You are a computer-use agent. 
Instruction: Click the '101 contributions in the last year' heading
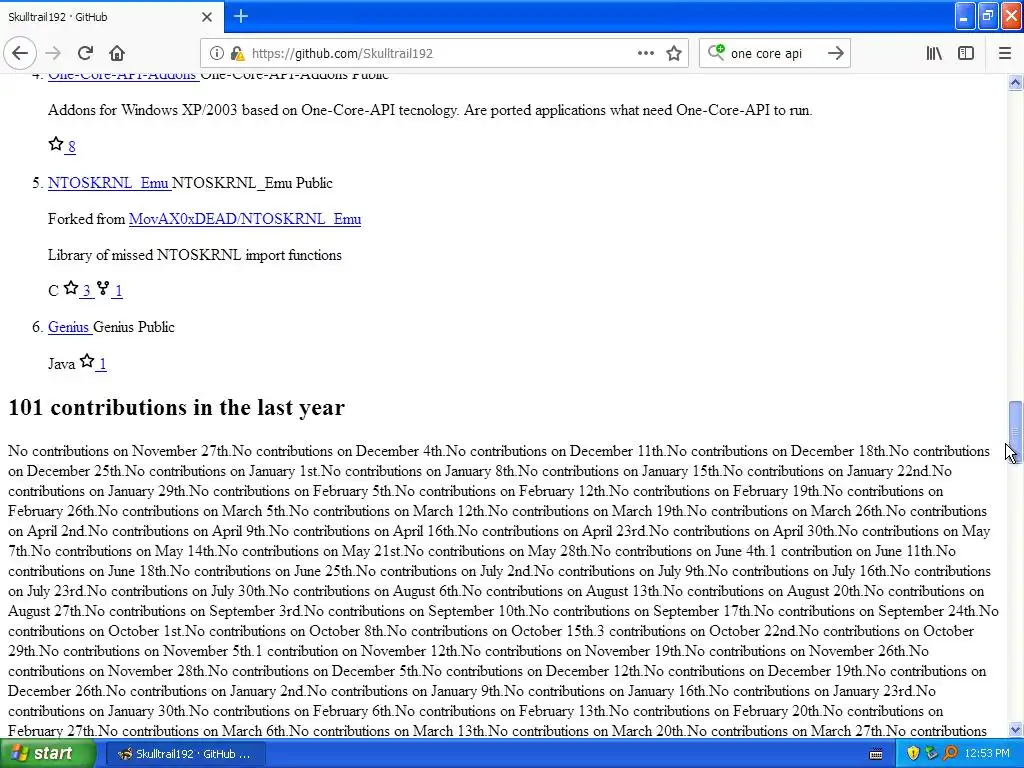click(x=176, y=408)
